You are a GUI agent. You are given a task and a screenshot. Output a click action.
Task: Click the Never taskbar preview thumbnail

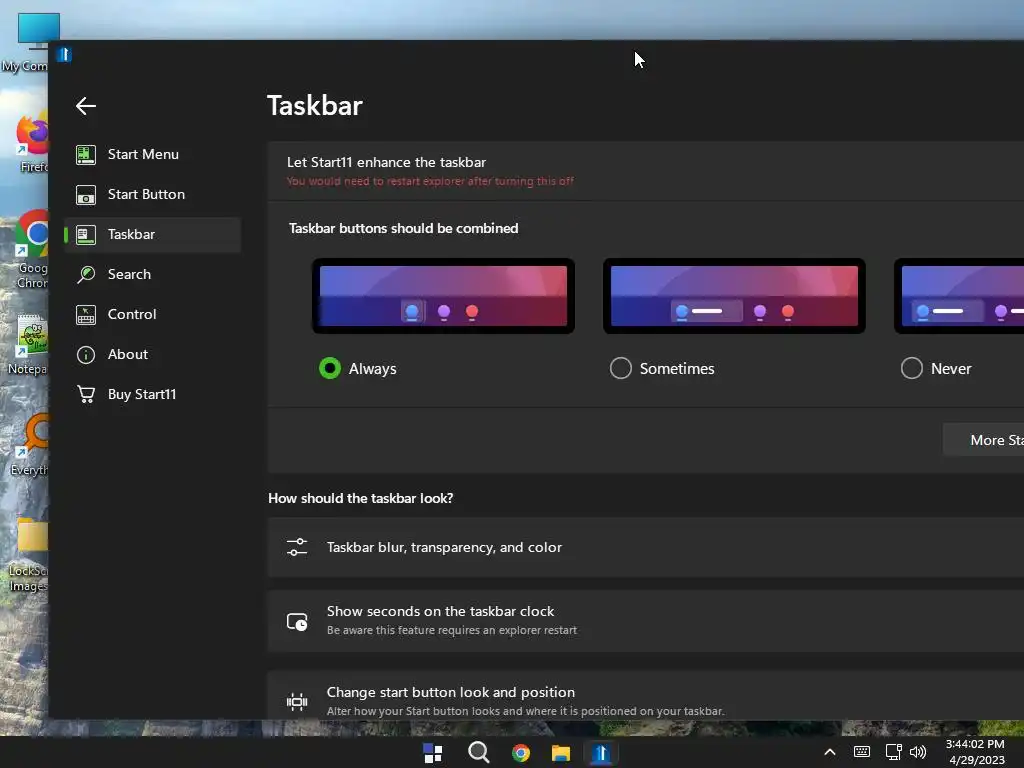(959, 296)
